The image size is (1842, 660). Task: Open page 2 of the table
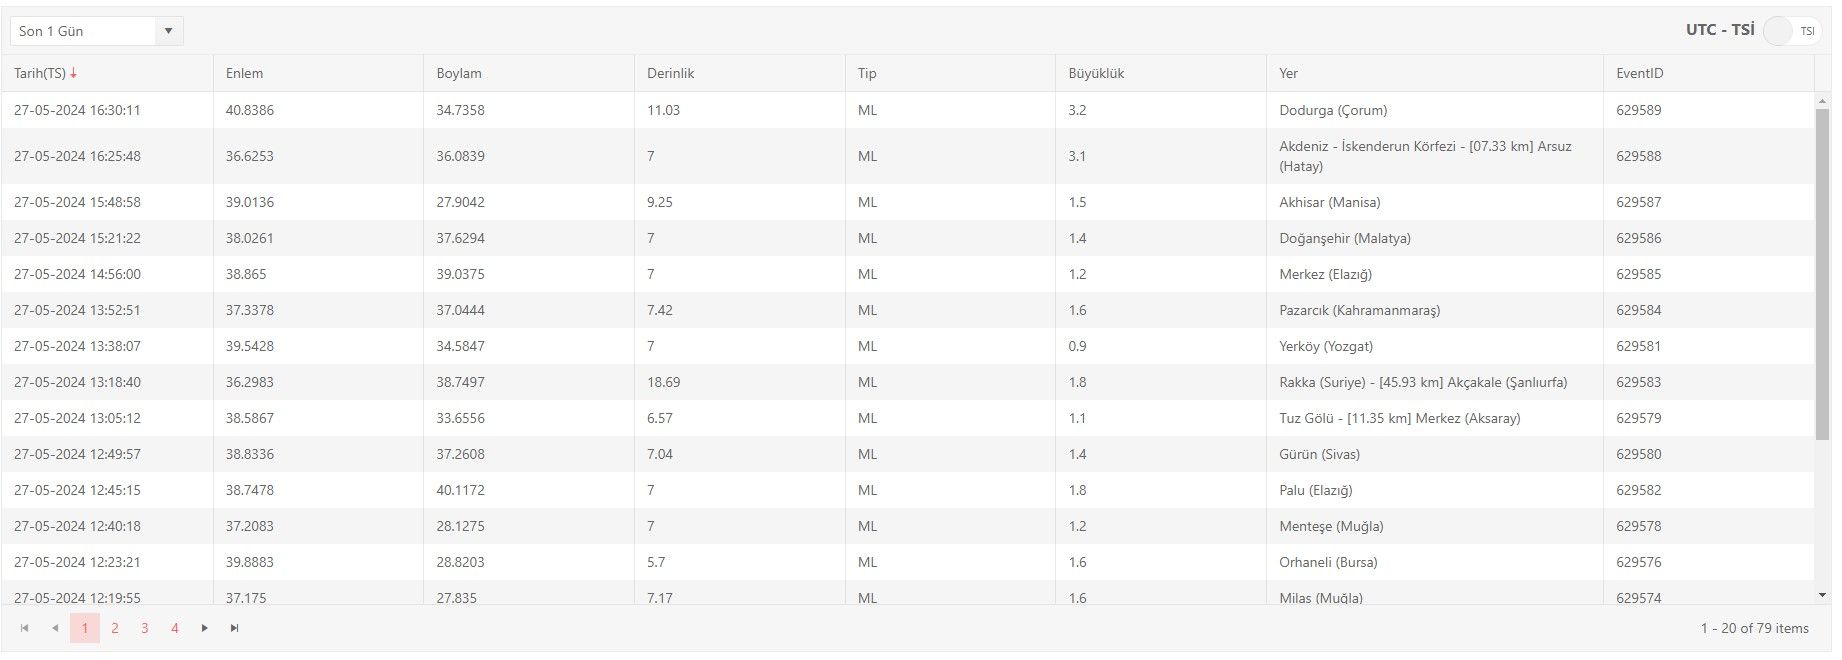(115, 628)
